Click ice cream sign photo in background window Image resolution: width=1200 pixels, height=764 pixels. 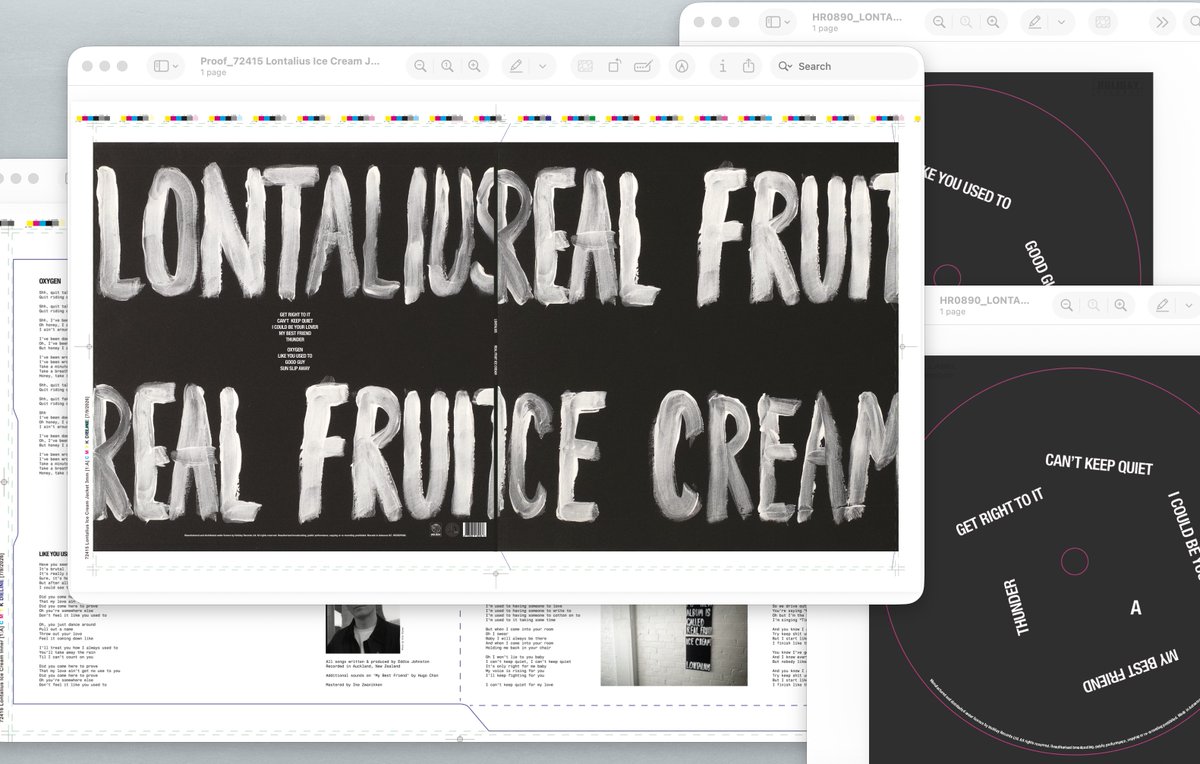point(673,645)
